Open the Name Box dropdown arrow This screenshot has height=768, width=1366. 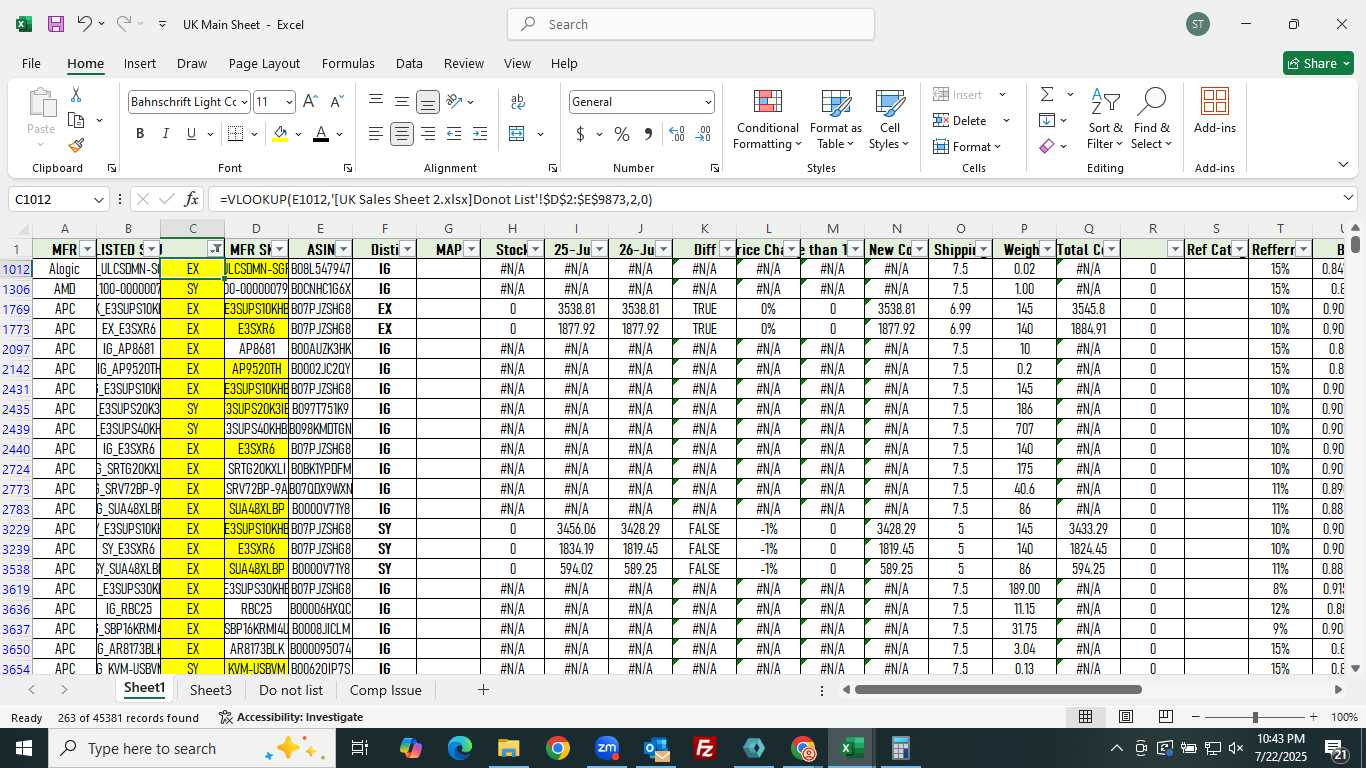(99, 200)
